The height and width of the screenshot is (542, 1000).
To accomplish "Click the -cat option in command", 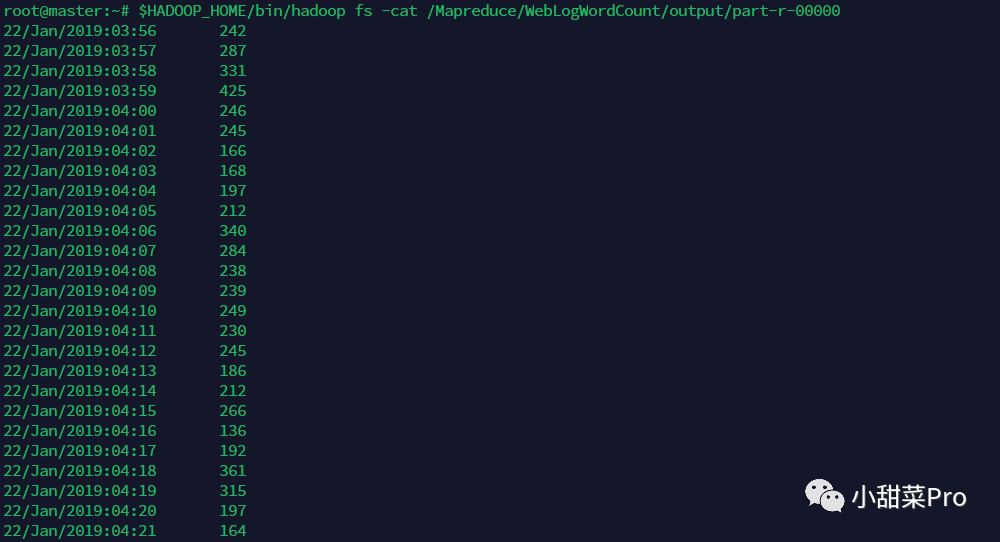I will pos(399,11).
